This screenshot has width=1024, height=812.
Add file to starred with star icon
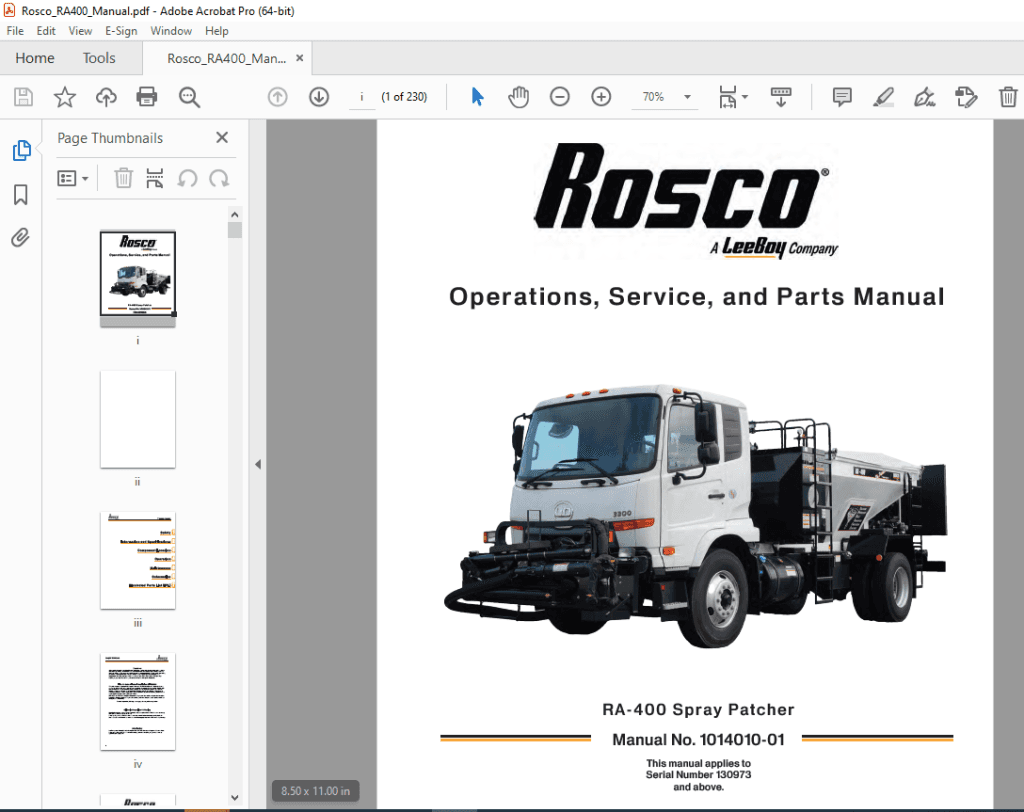pyautogui.click(x=65, y=97)
